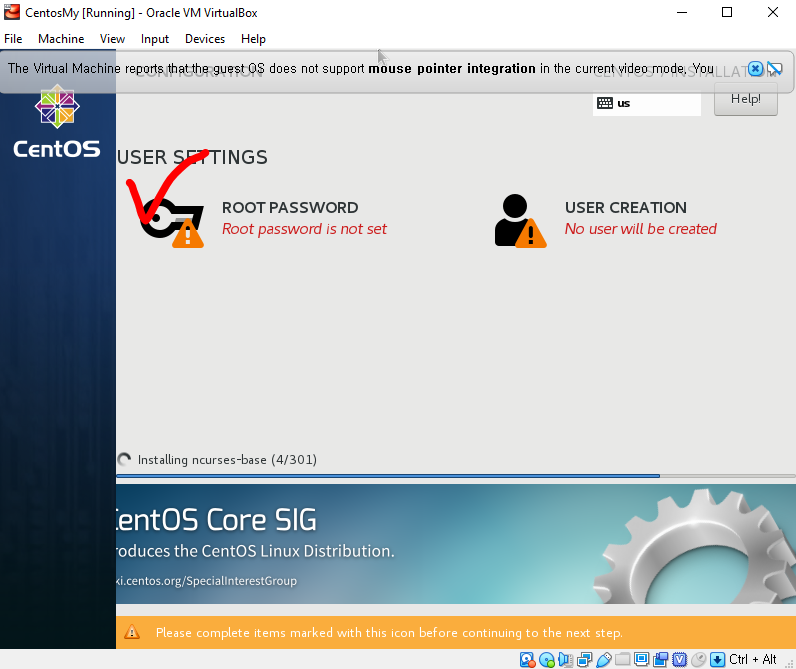Click the USER SETTINGS heading
Viewport: 796px width, 669px height.
click(192, 157)
